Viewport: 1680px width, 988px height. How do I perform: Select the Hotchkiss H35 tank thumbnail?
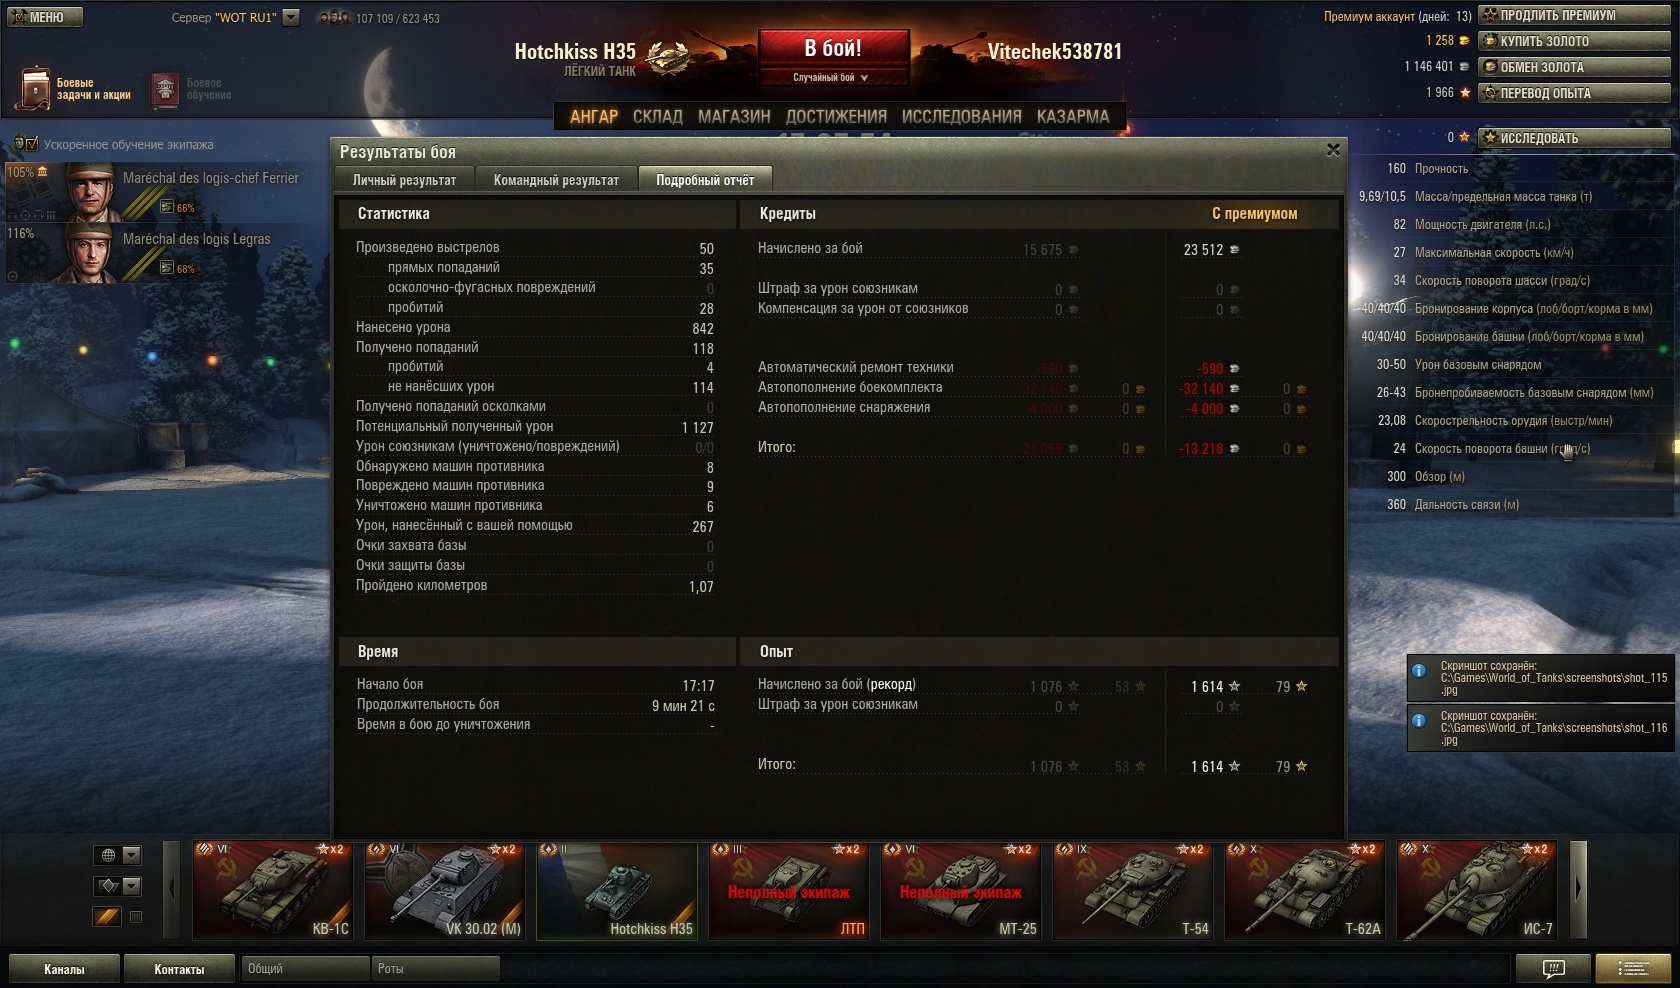click(x=617, y=890)
